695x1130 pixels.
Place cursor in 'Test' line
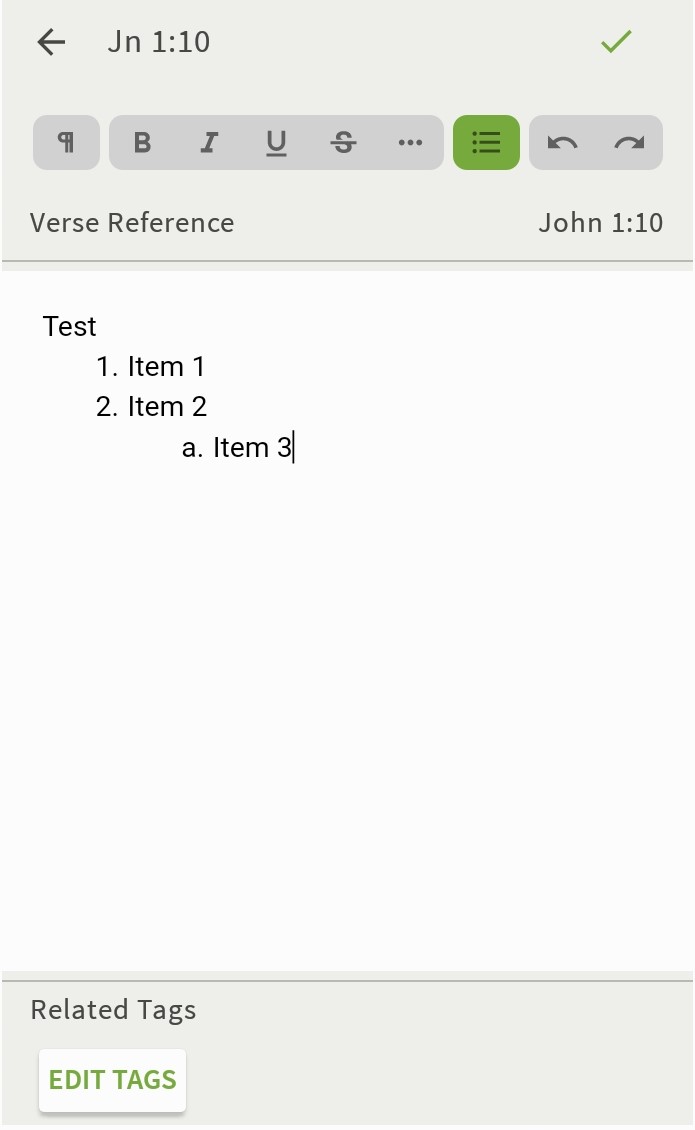point(70,327)
